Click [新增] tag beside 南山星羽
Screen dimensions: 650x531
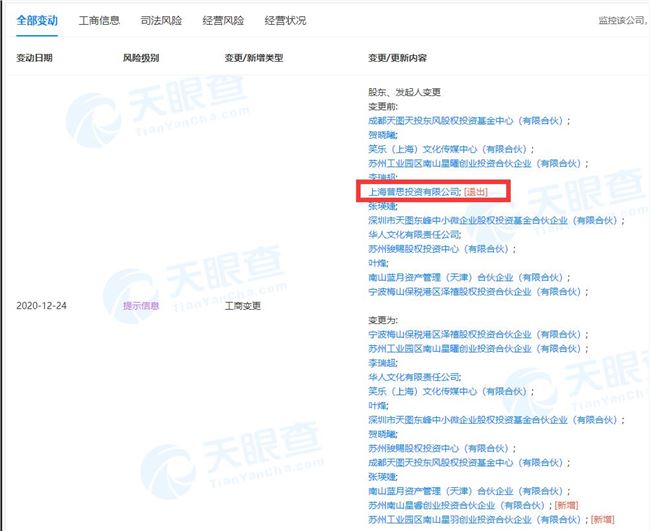click(x=603, y=519)
